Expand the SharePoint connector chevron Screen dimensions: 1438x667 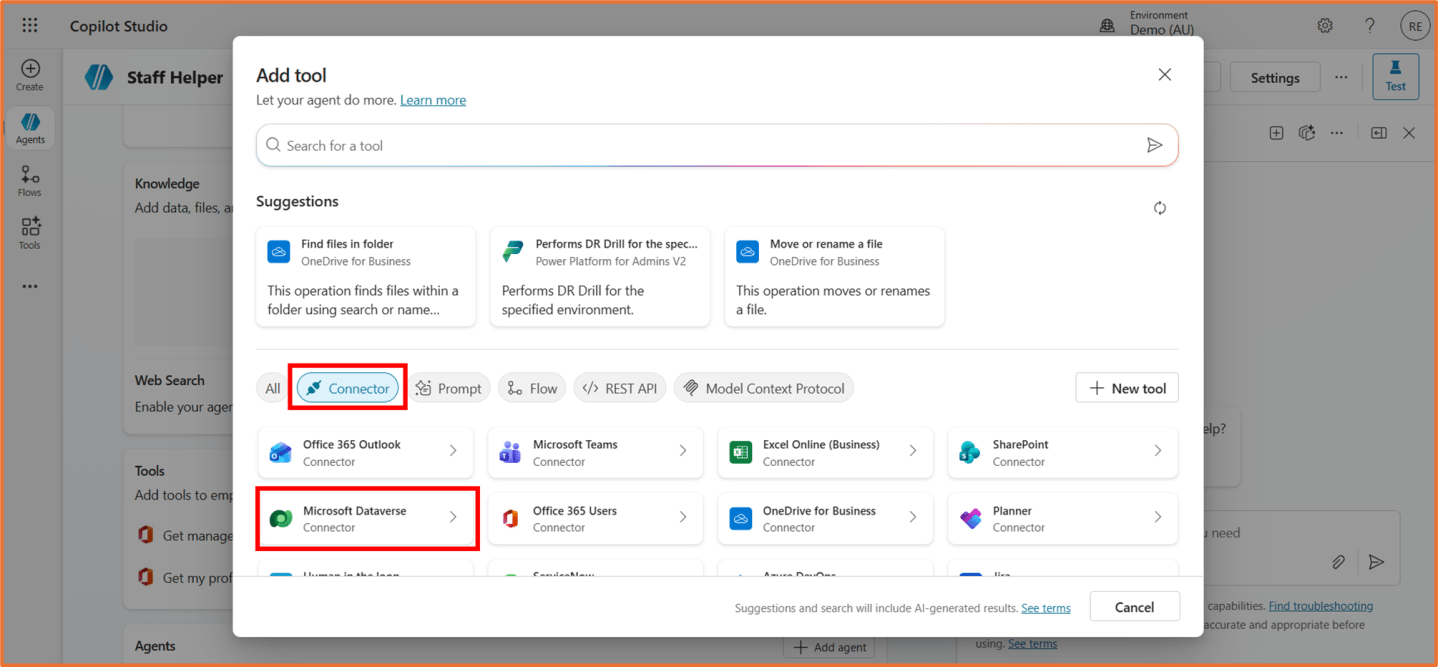[x=1157, y=452]
